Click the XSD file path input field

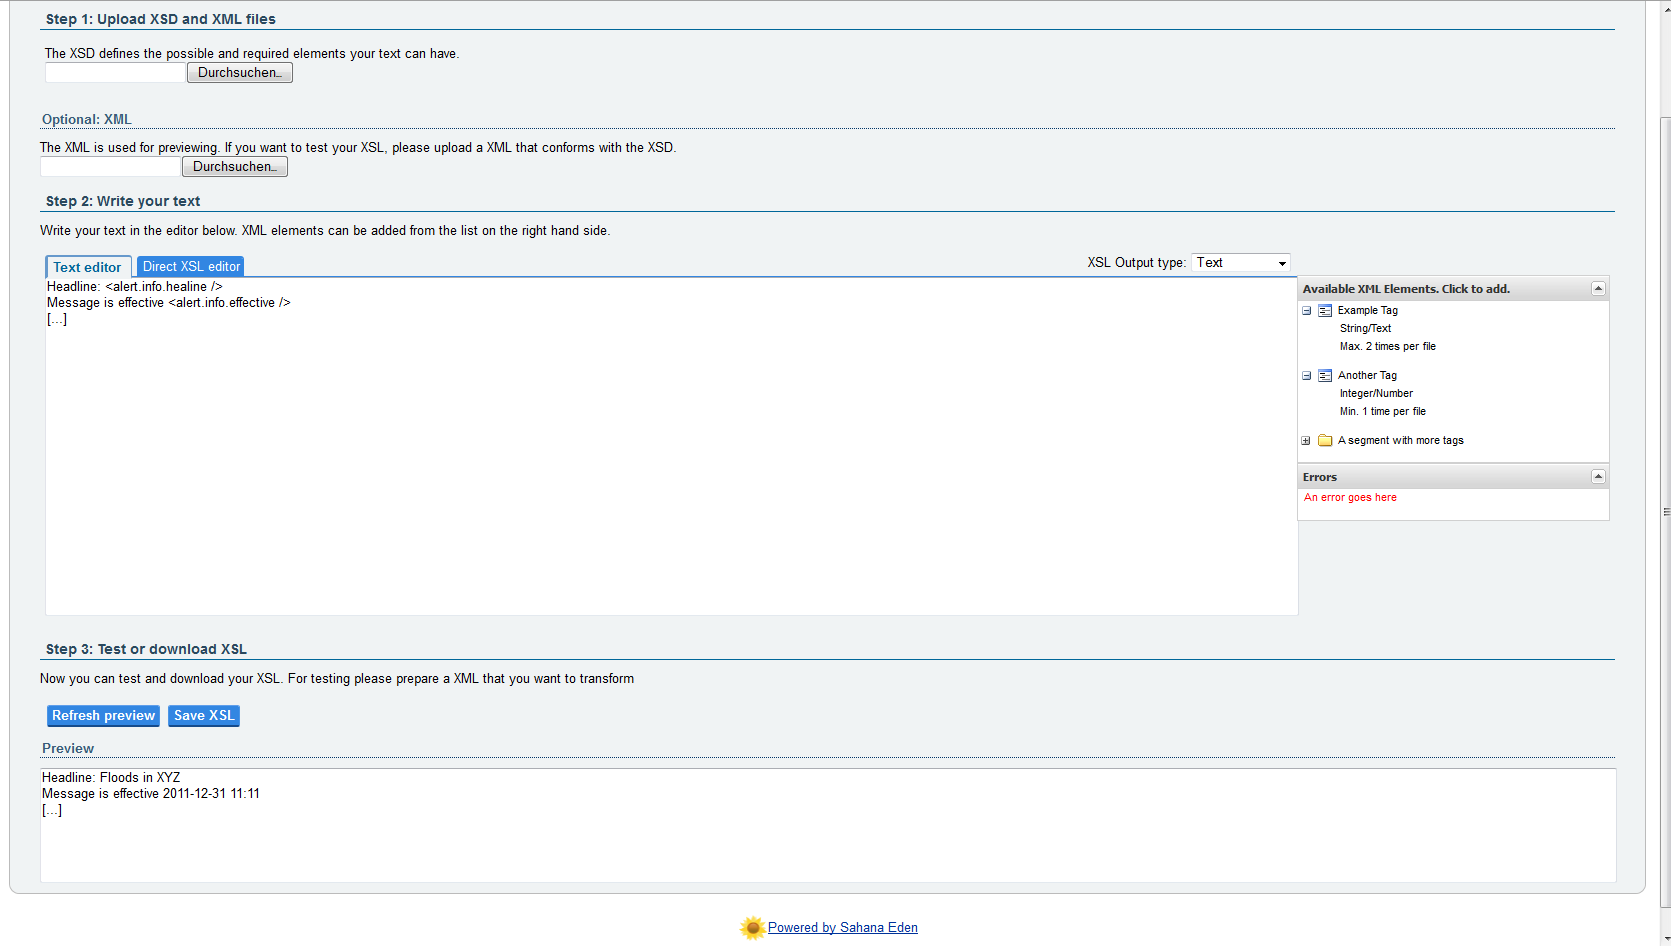click(115, 73)
